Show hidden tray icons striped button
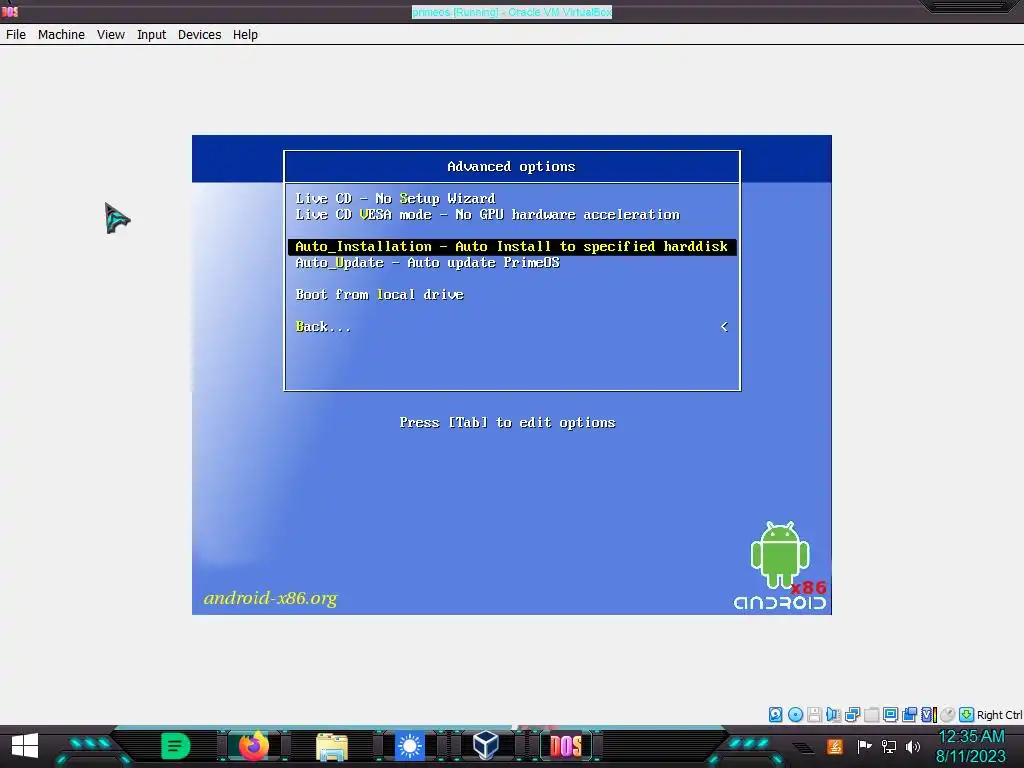Image resolution: width=1024 pixels, height=768 pixels. (x=804, y=748)
